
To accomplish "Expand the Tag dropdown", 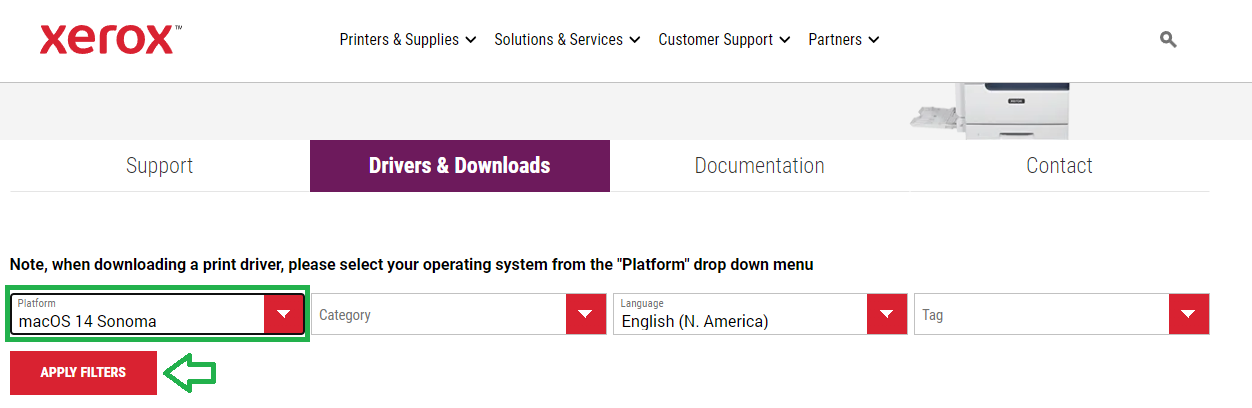I will (1061, 314).
